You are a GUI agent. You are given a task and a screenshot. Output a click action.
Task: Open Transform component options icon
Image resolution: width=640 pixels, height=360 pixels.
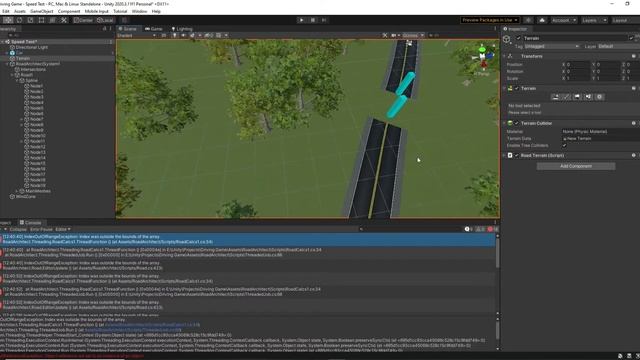coord(633,56)
